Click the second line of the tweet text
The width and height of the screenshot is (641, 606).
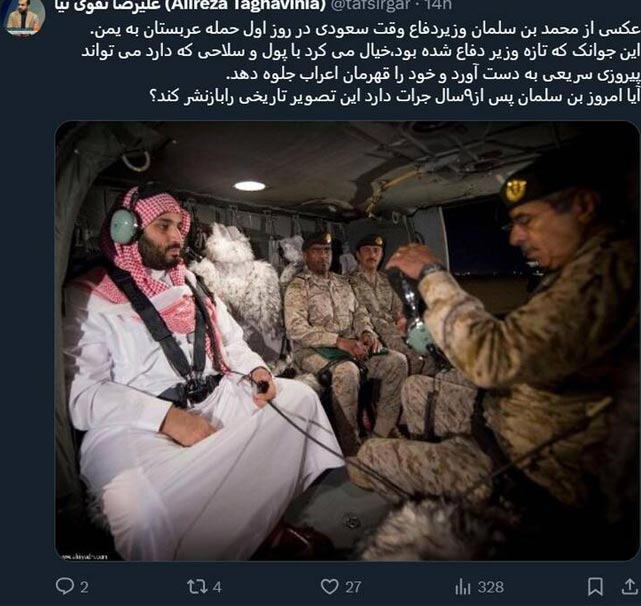tap(360, 52)
